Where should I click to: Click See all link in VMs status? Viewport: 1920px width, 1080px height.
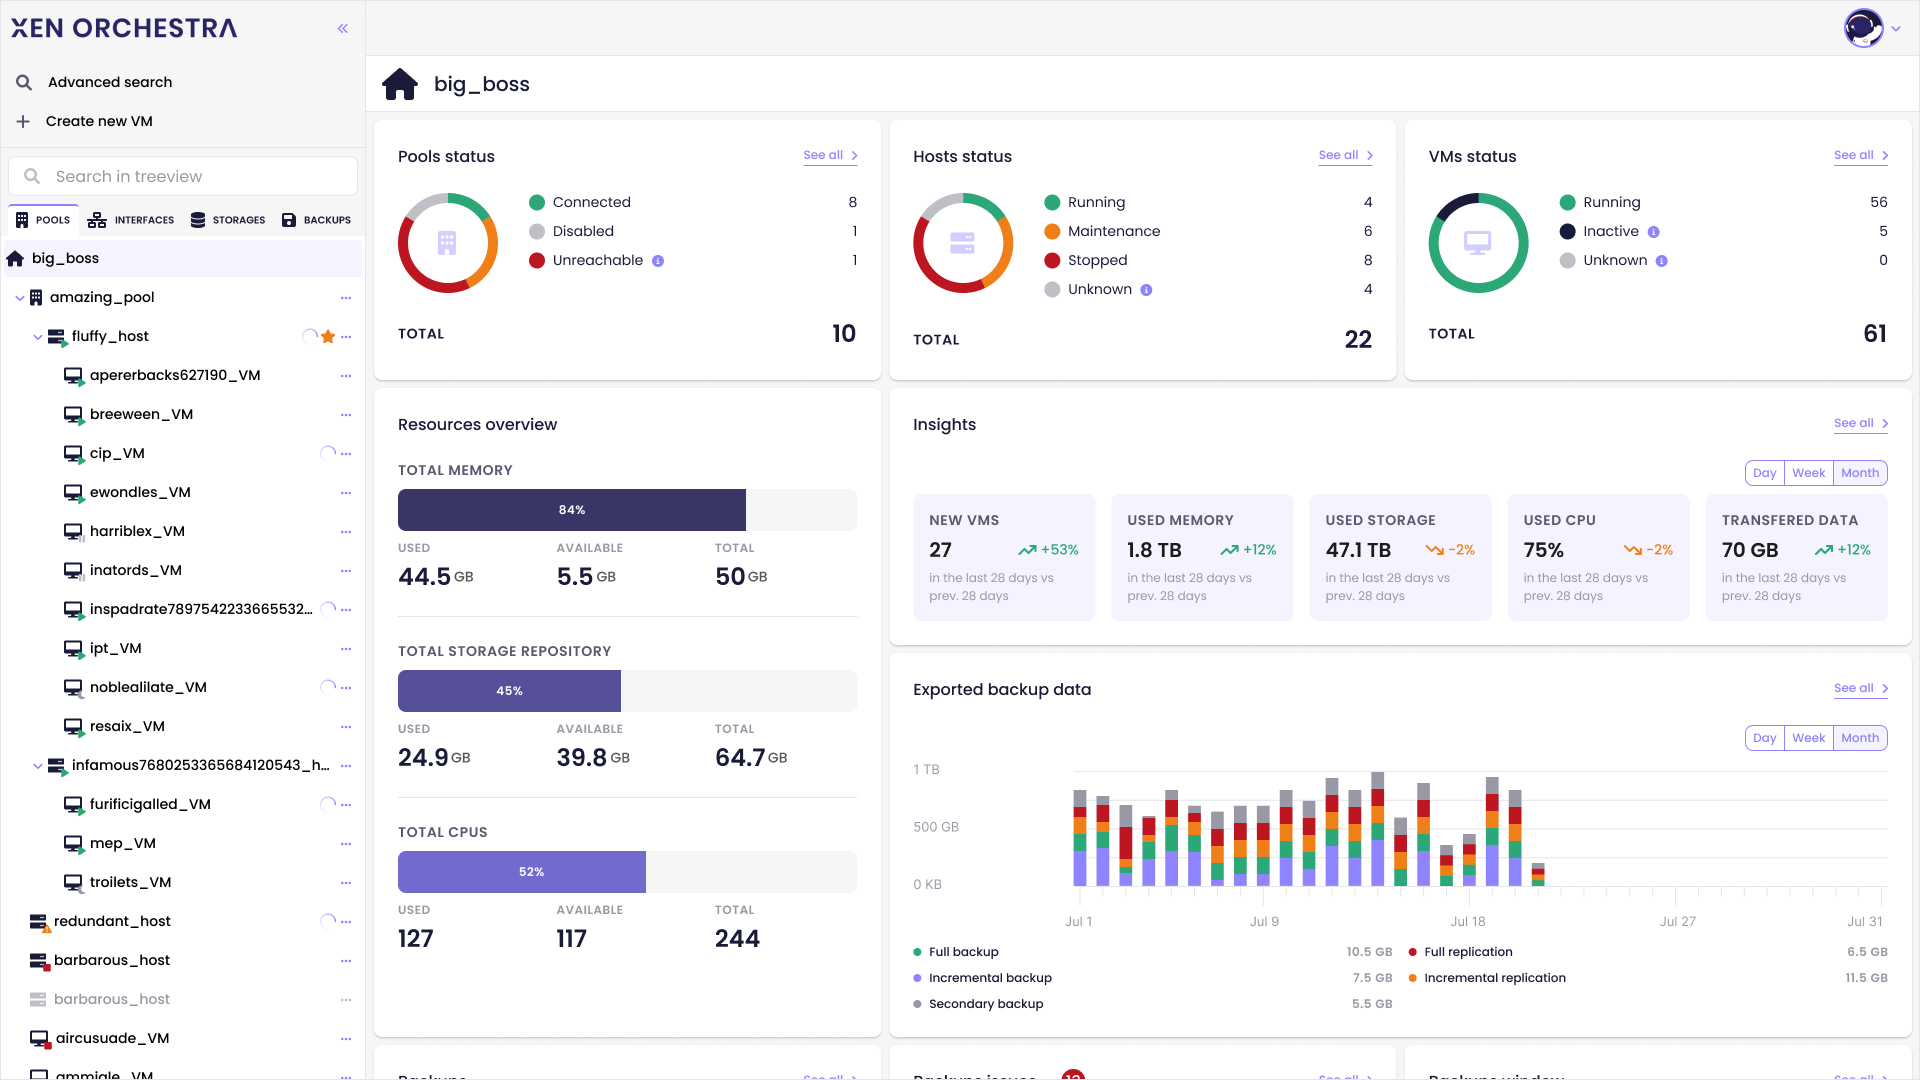[x=1861, y=154]
